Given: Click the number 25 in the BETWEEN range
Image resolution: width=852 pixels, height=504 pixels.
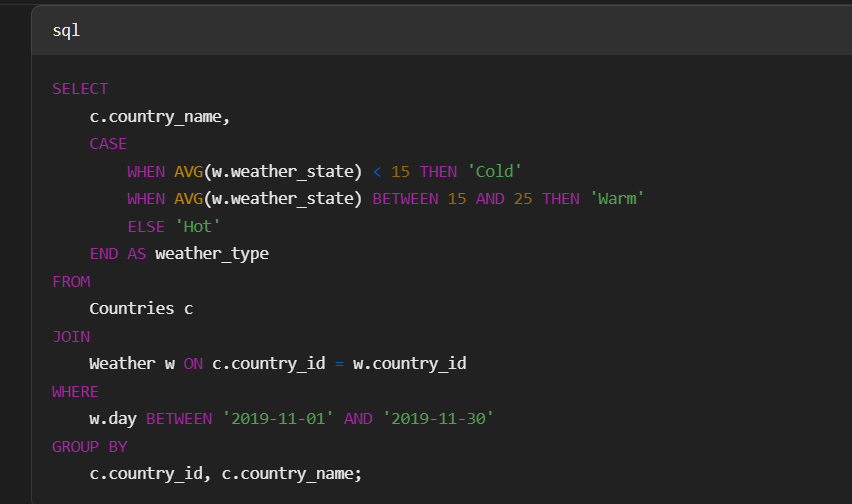Looking at the screenshot, I should pyautogui.click(x=523, y=199).
